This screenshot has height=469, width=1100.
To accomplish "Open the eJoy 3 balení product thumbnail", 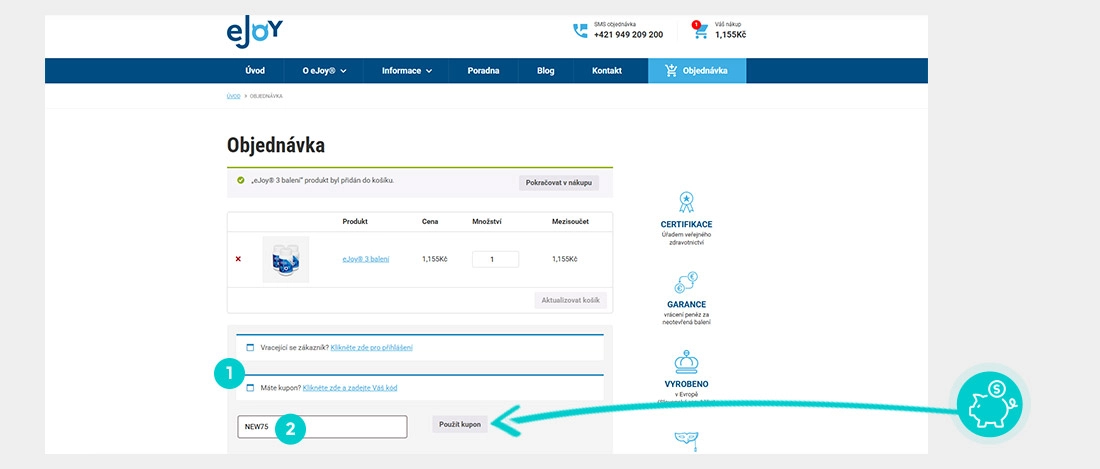I will point(286,259).
